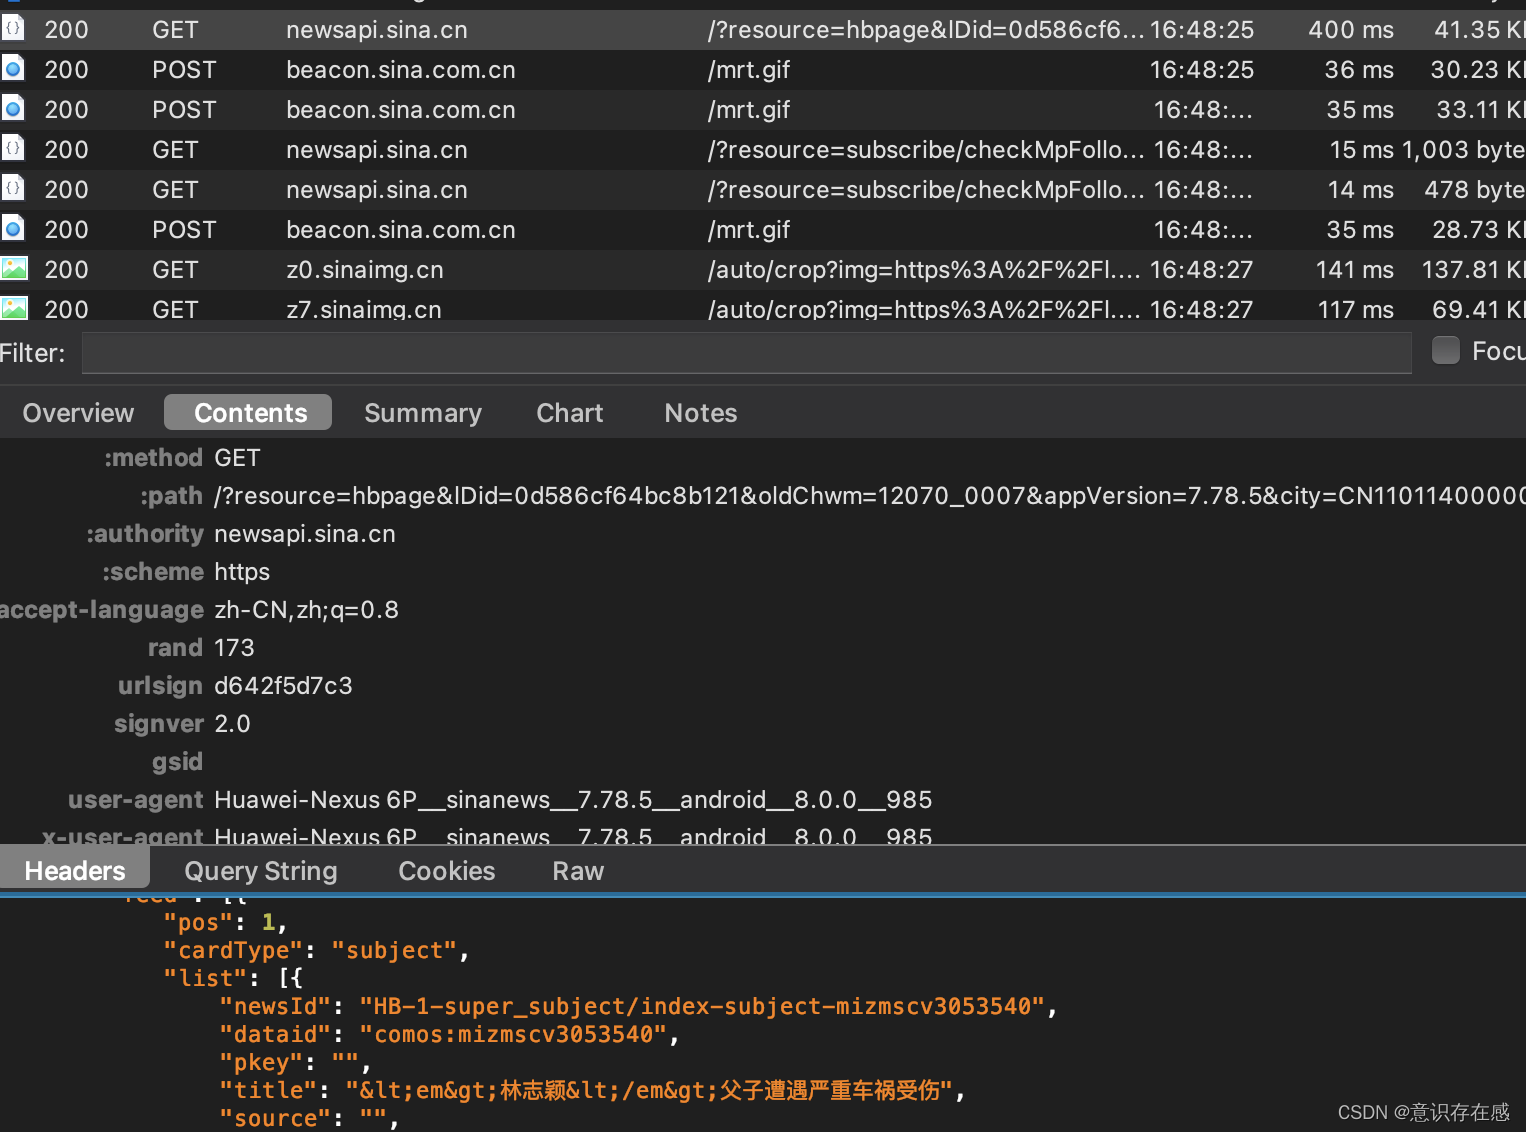
Task: Switch to the Contents tab
Action: (x=249, y=412)
